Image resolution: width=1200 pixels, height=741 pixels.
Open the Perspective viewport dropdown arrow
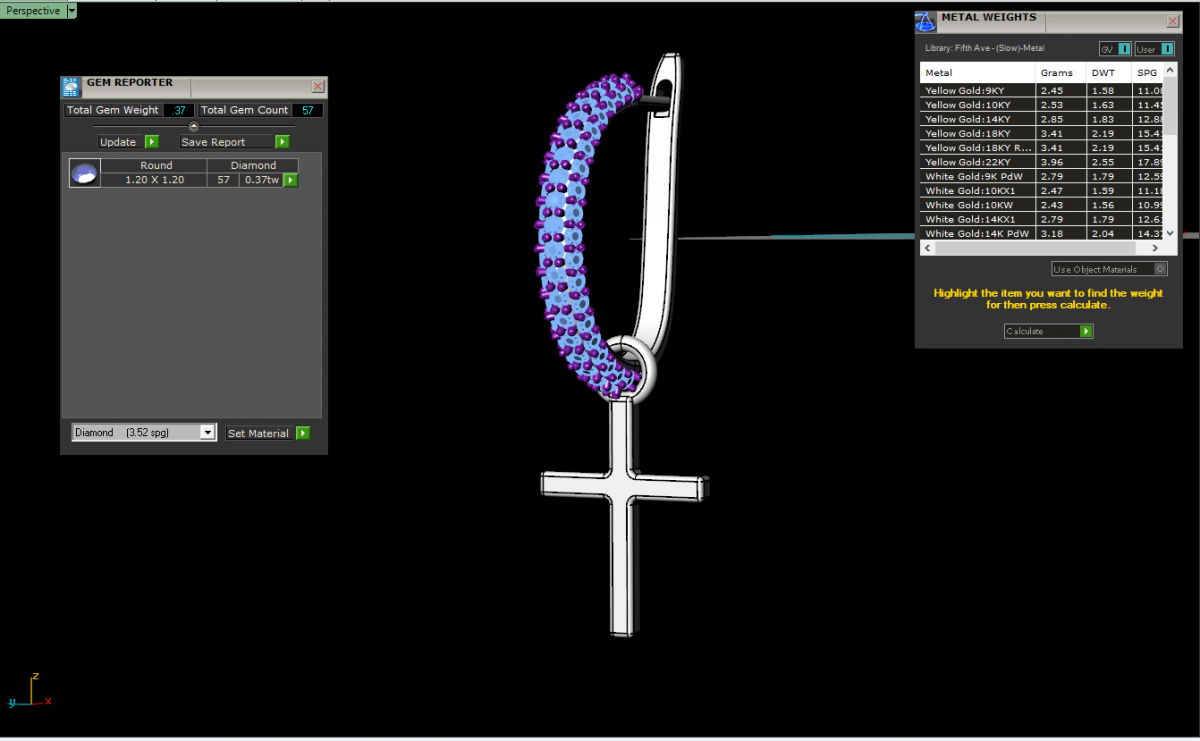coord(72,11)
